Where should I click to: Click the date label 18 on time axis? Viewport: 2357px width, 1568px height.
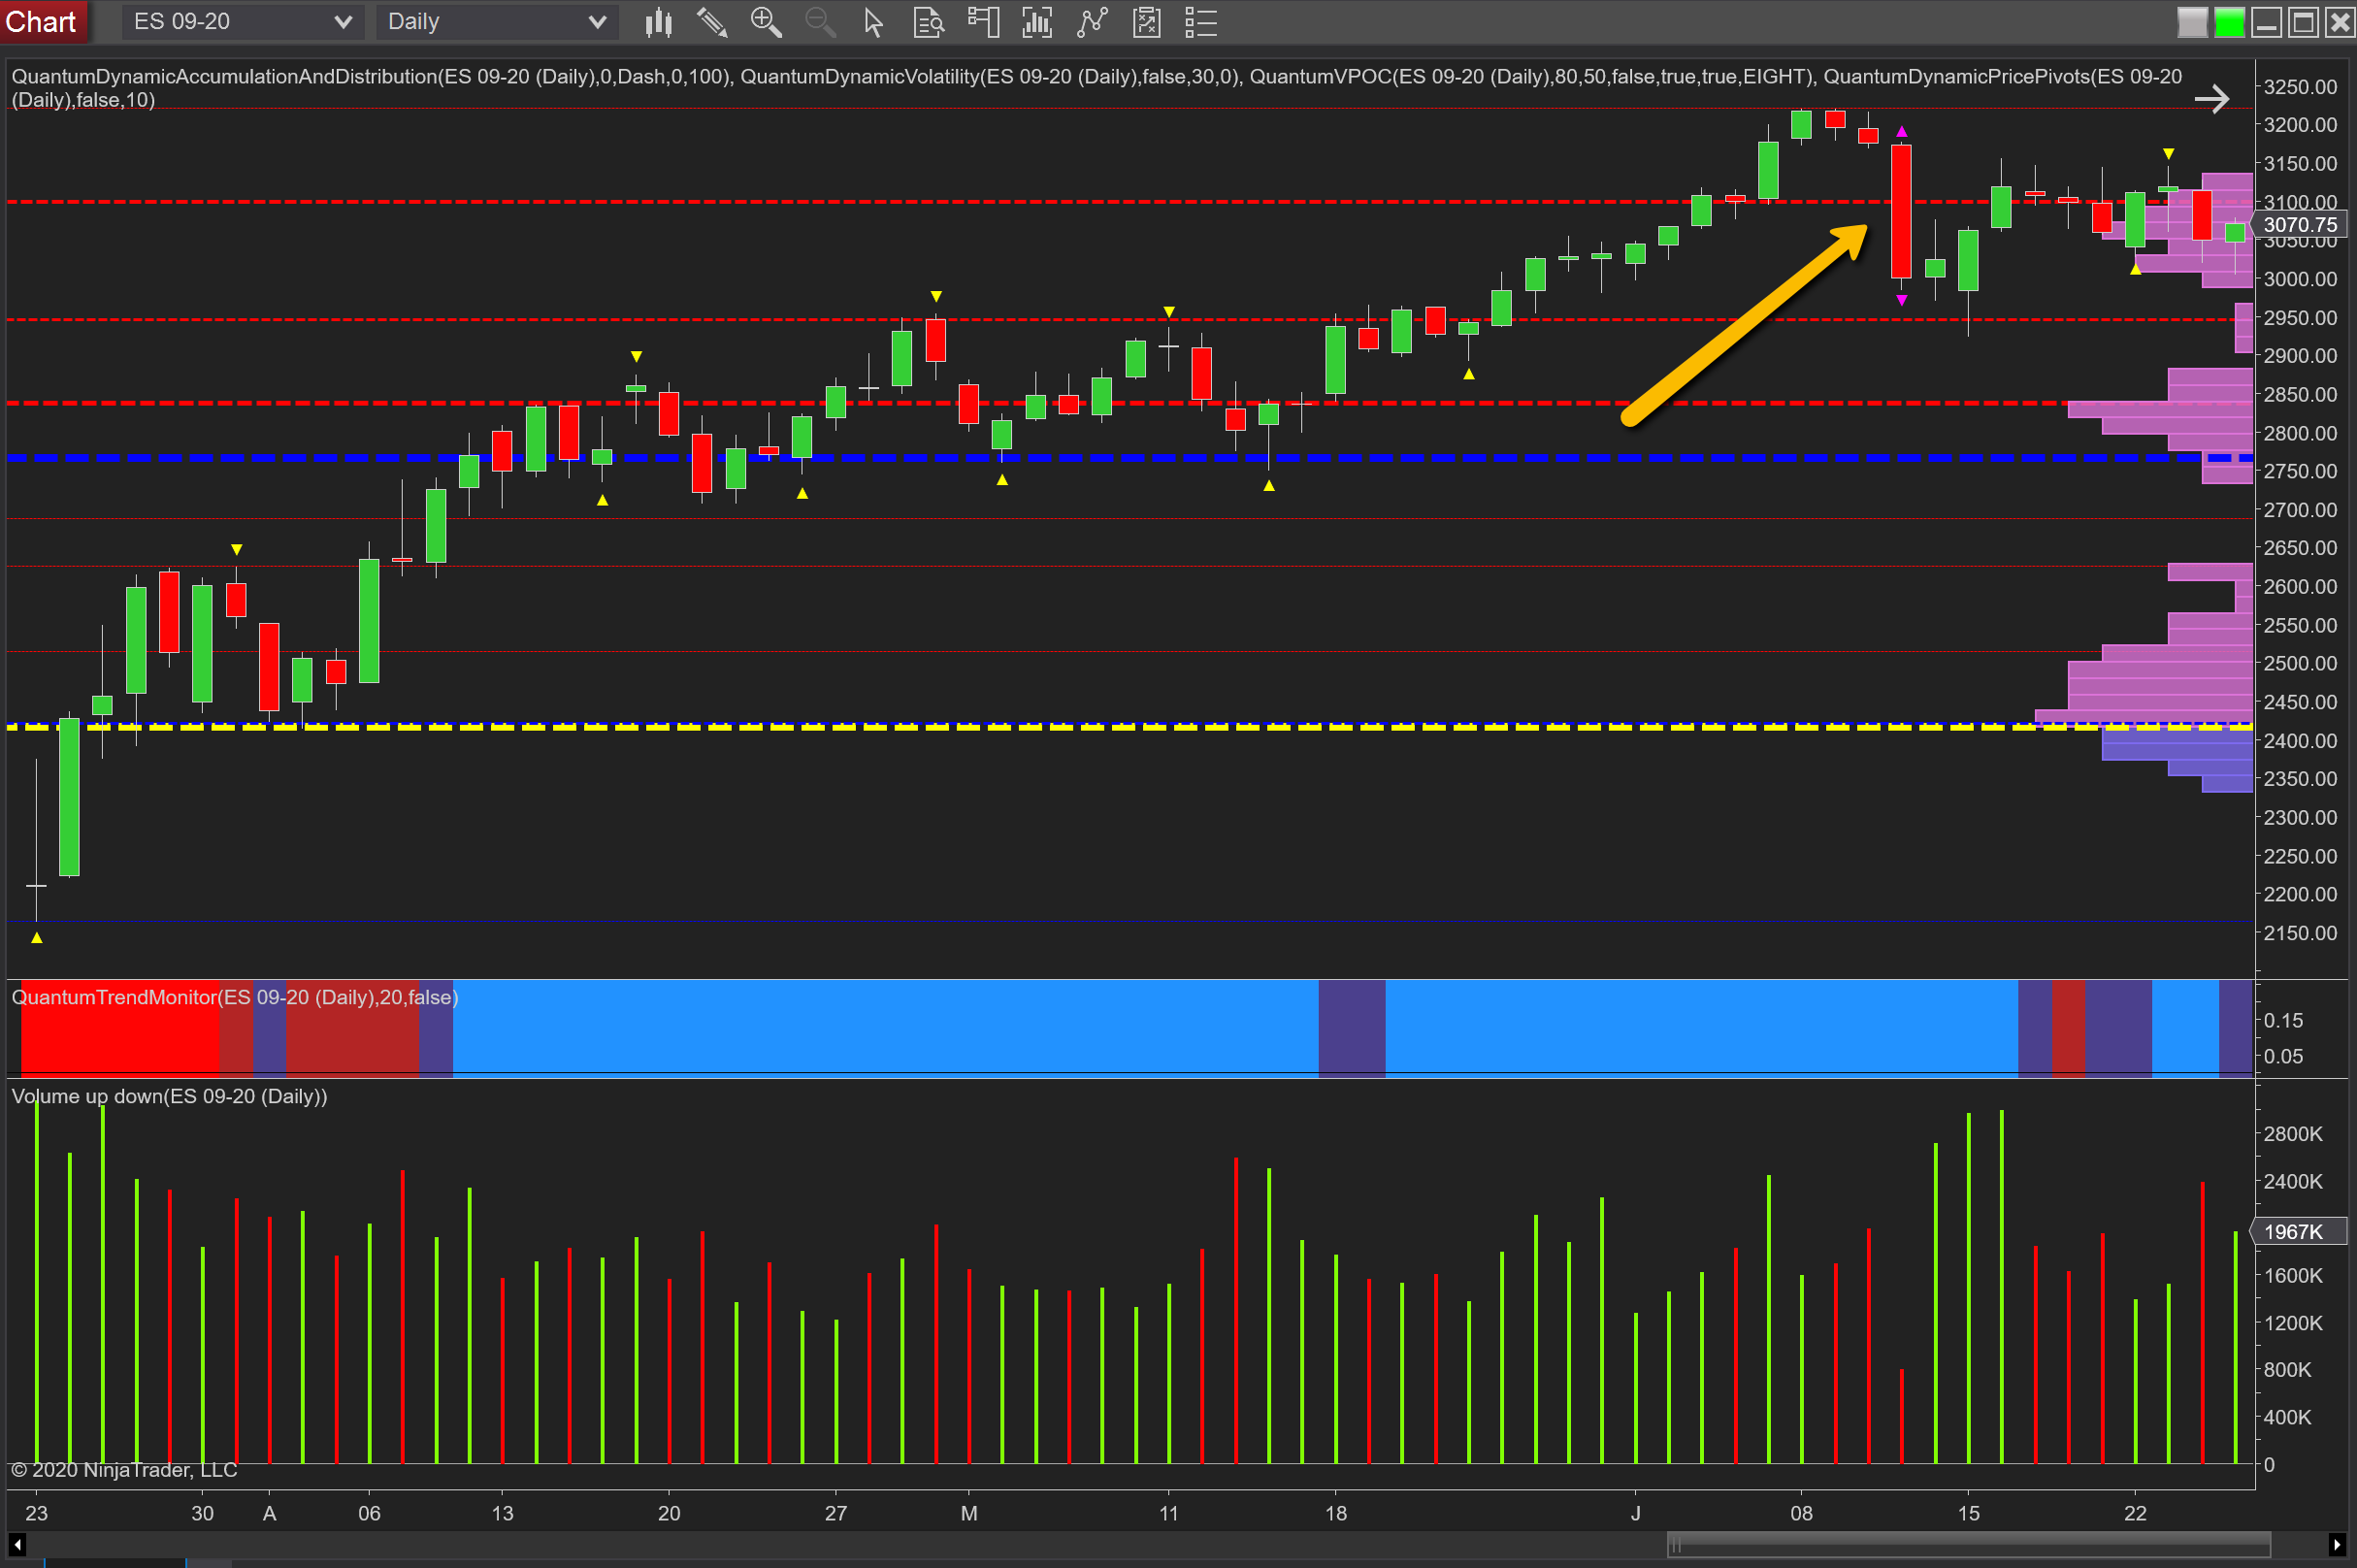(x=1335, y=1513)
